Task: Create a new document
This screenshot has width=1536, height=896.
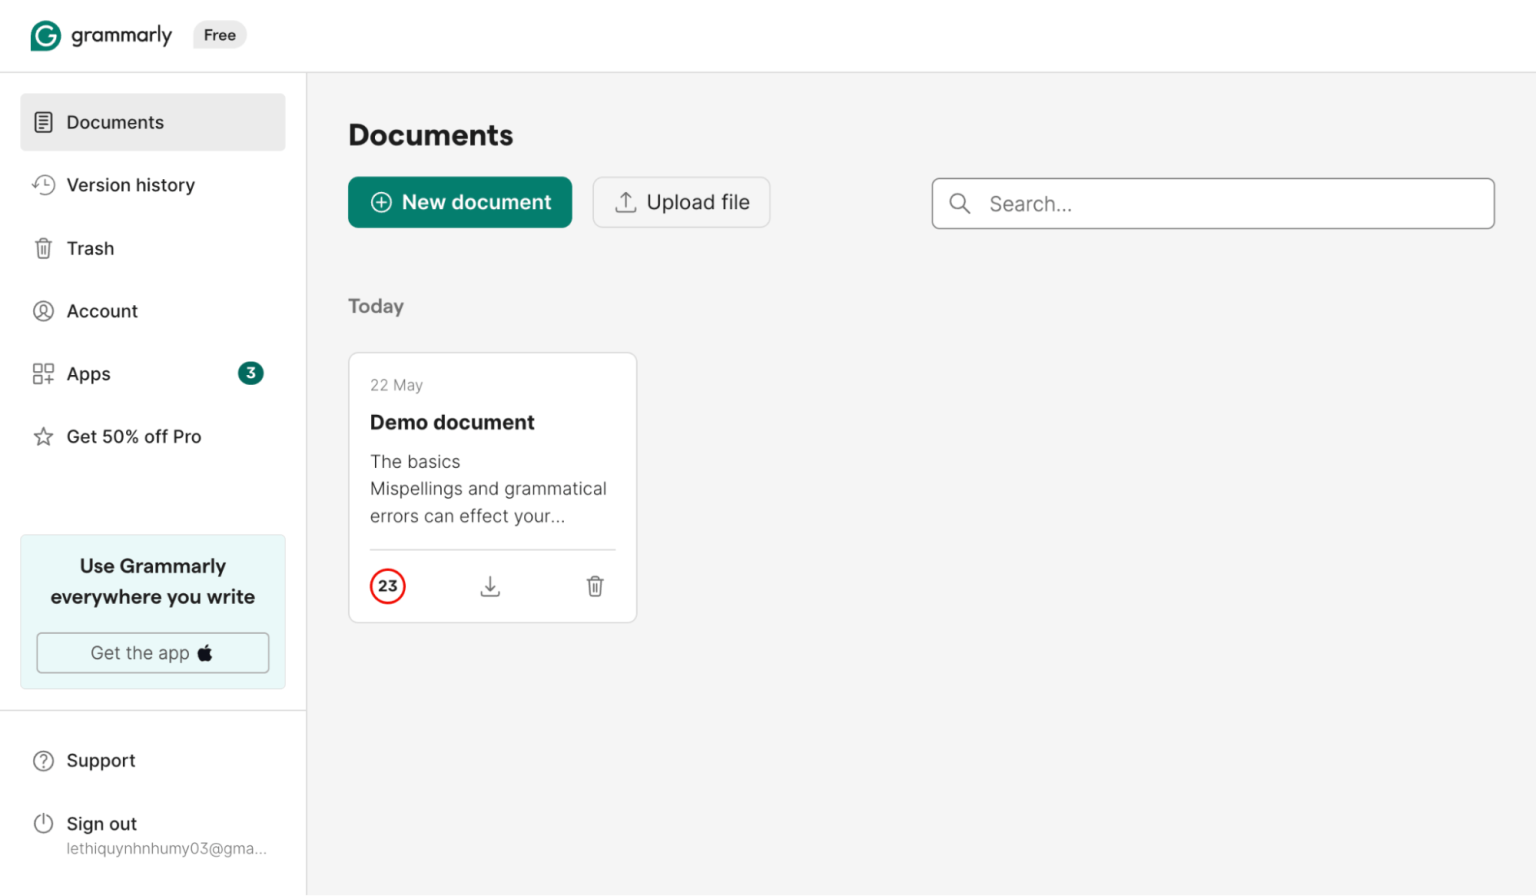Action: [x=459, y=202]
